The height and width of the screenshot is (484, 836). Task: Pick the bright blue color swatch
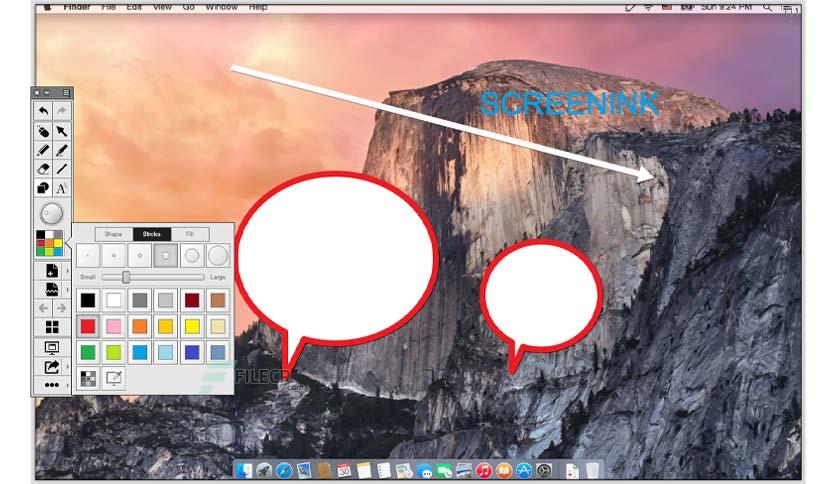[x=140, y=352]
